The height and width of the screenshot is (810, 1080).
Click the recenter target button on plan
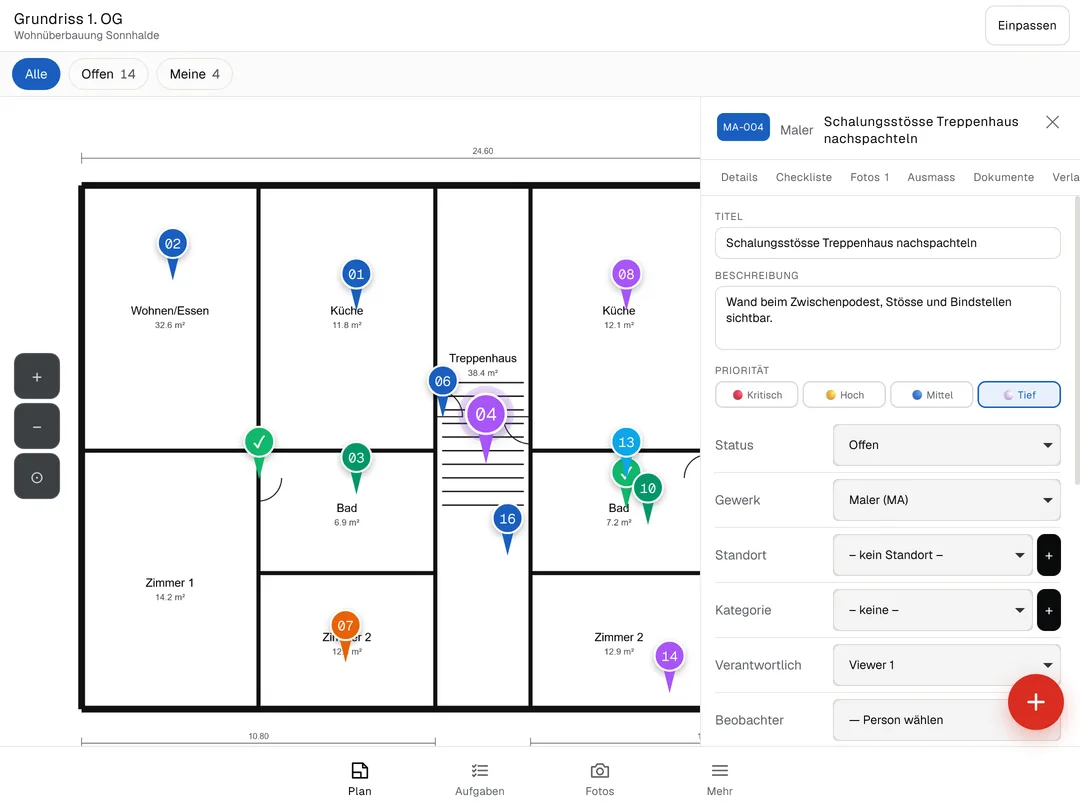click(37, 477)
